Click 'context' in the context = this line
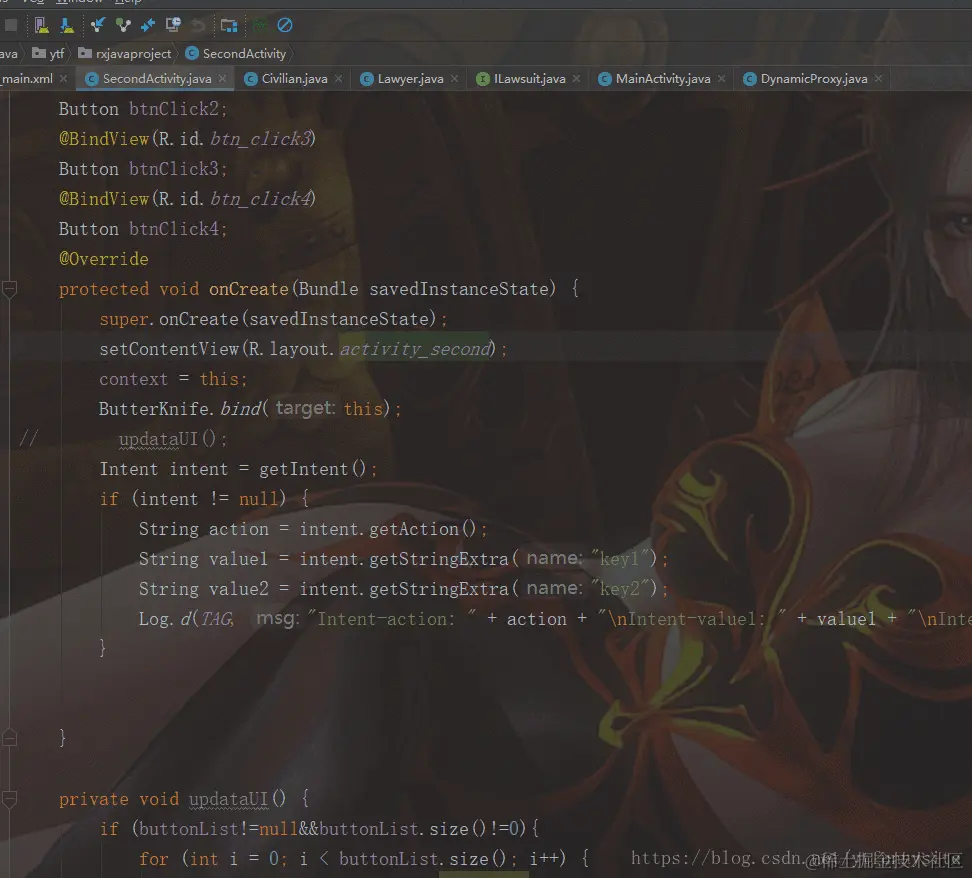 click(134, 379)
